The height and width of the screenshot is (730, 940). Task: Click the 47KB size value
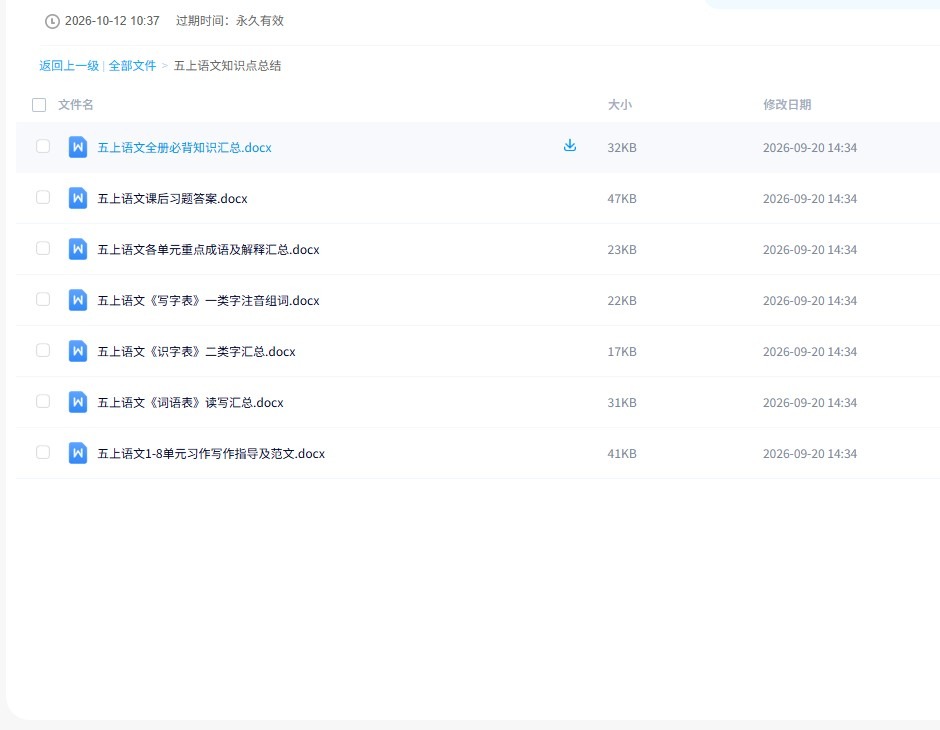[x=622, y=198]
